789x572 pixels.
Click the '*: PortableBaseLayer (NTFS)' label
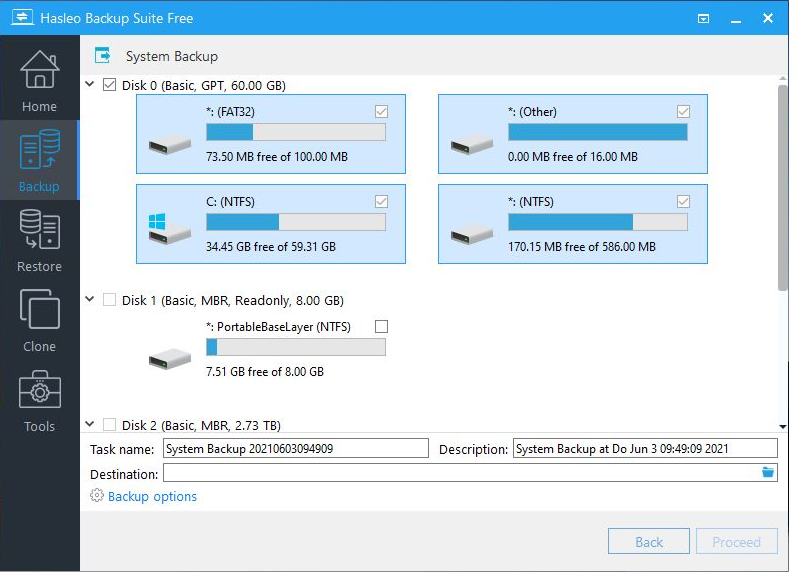(x=278, y=327)
